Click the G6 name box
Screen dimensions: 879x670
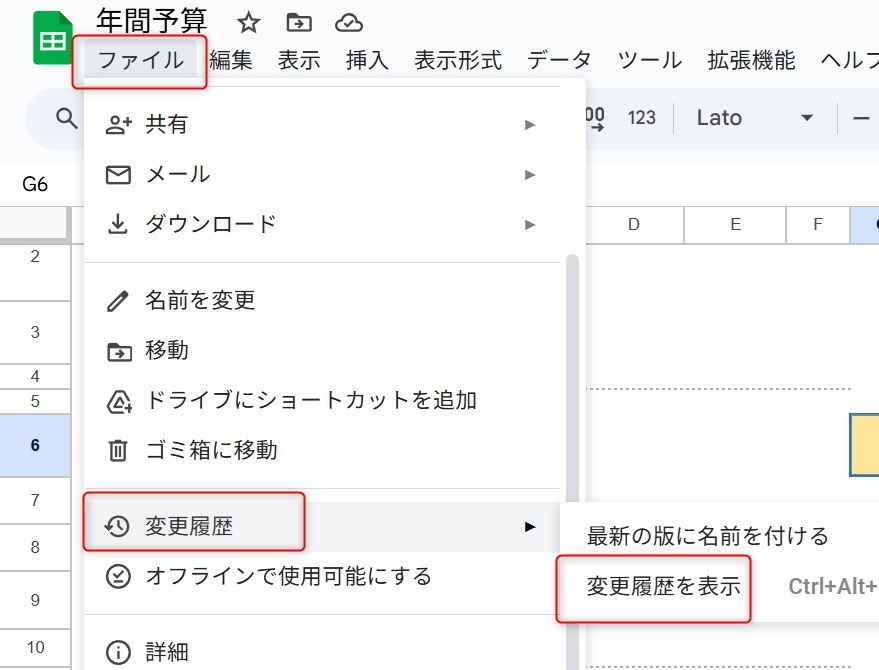click(x=35, y=184)
